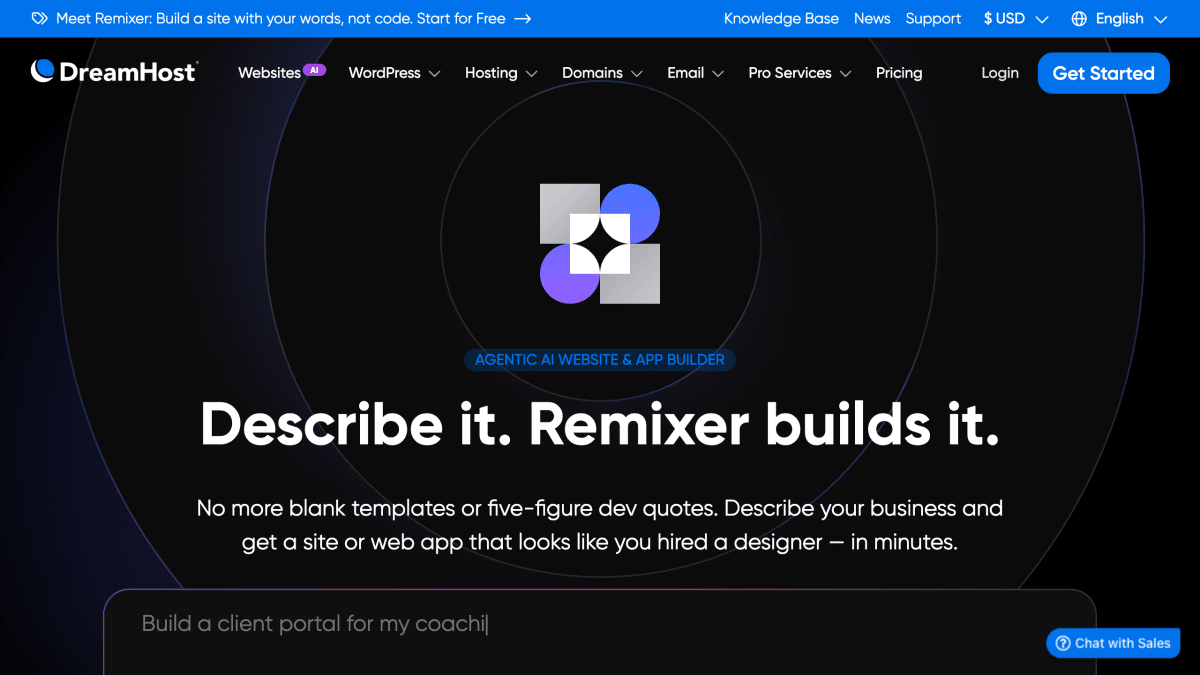The image size is (1200, 675).
Task: Click the Get Started button
Action: pos(1103,73)
